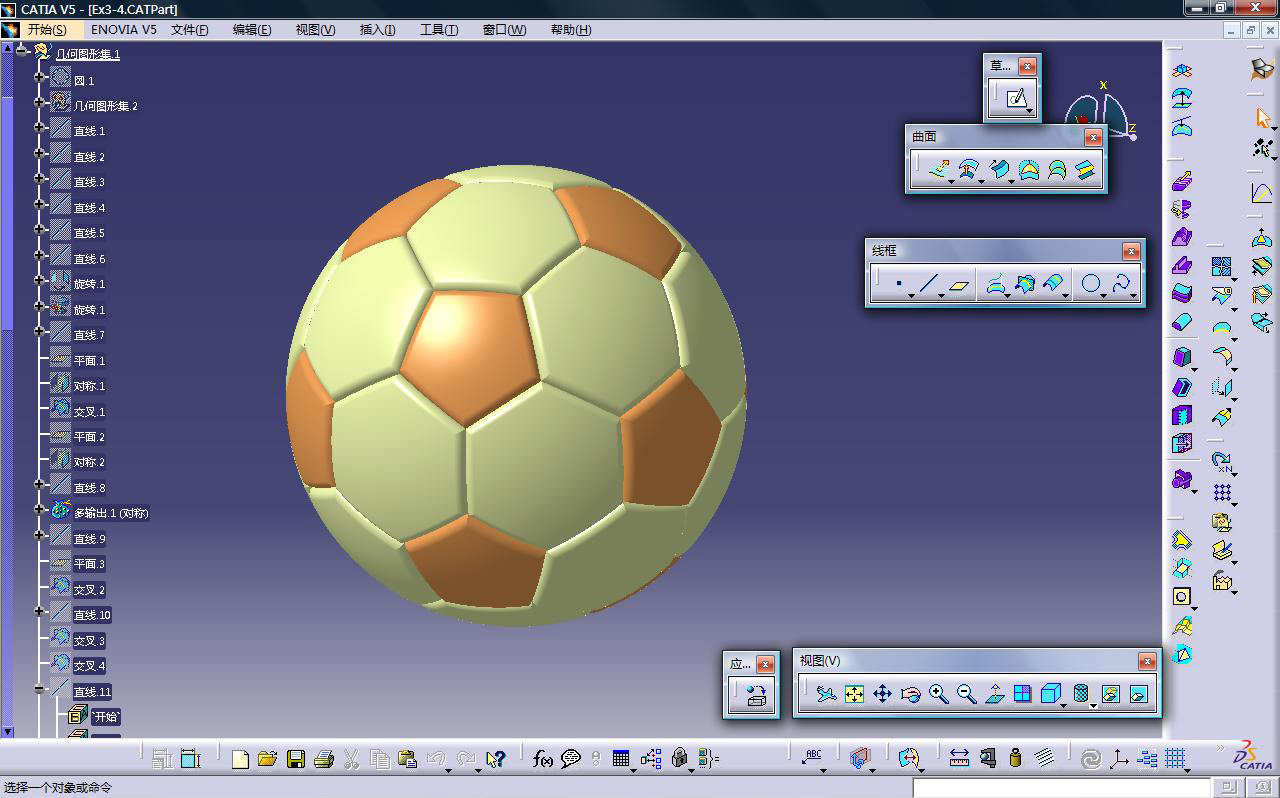The image size is (1280, 798).
Task: Open the 工具(T) menu
Action: pos(438,30)
